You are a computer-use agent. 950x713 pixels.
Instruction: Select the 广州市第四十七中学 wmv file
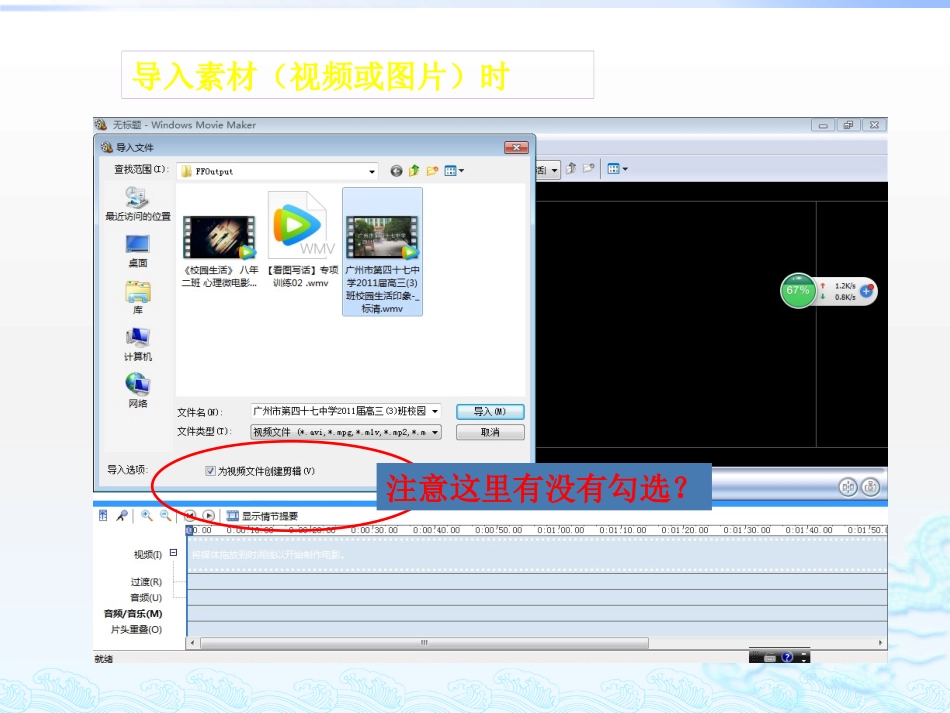382,251
